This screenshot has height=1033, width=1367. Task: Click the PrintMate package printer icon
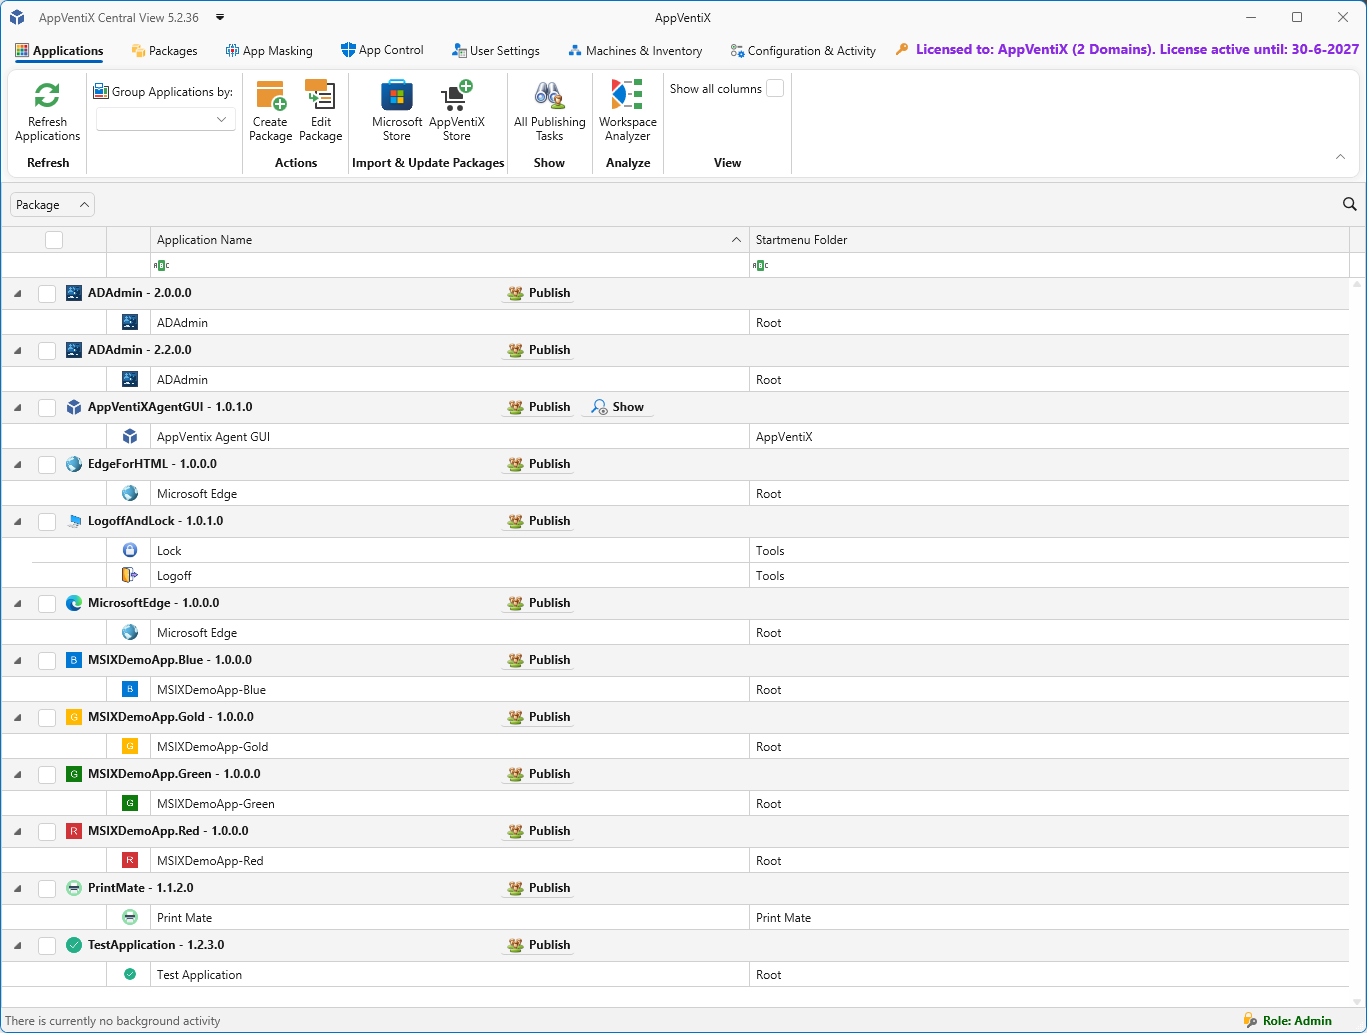(73, 888)
